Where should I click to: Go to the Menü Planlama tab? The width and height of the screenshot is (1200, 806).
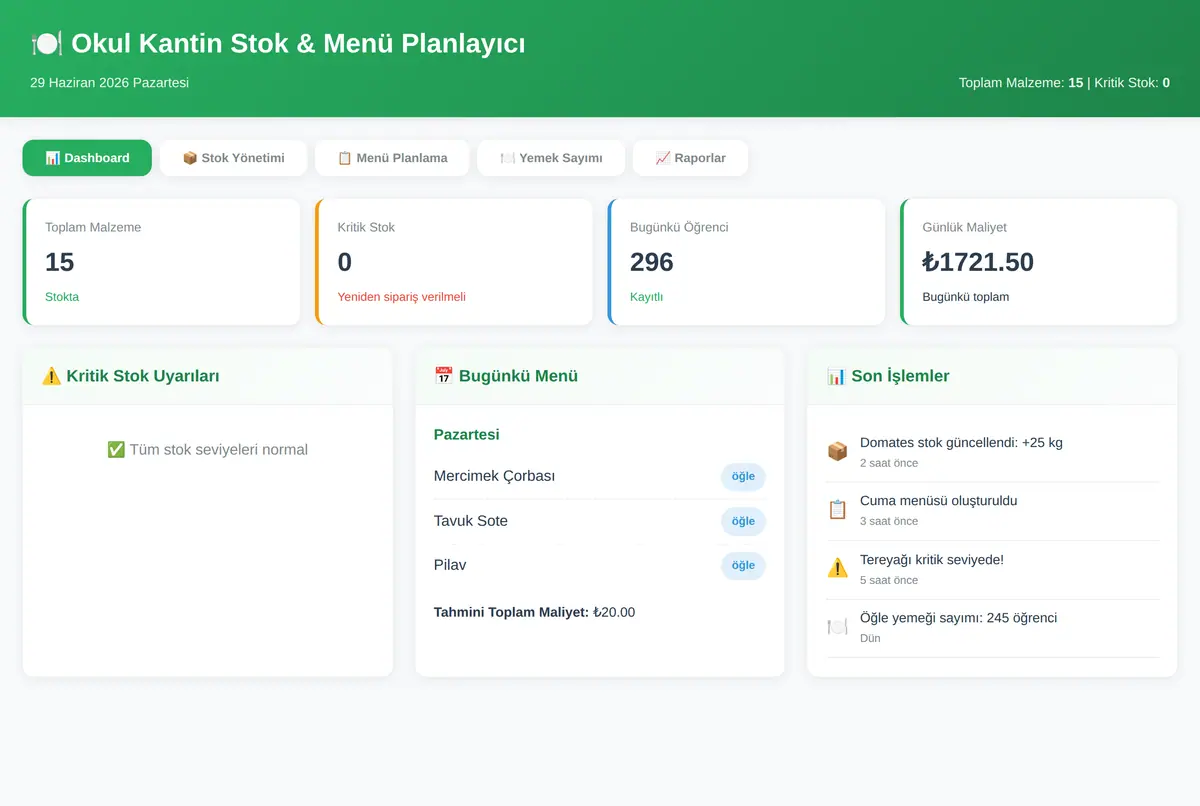click(392, 158)
